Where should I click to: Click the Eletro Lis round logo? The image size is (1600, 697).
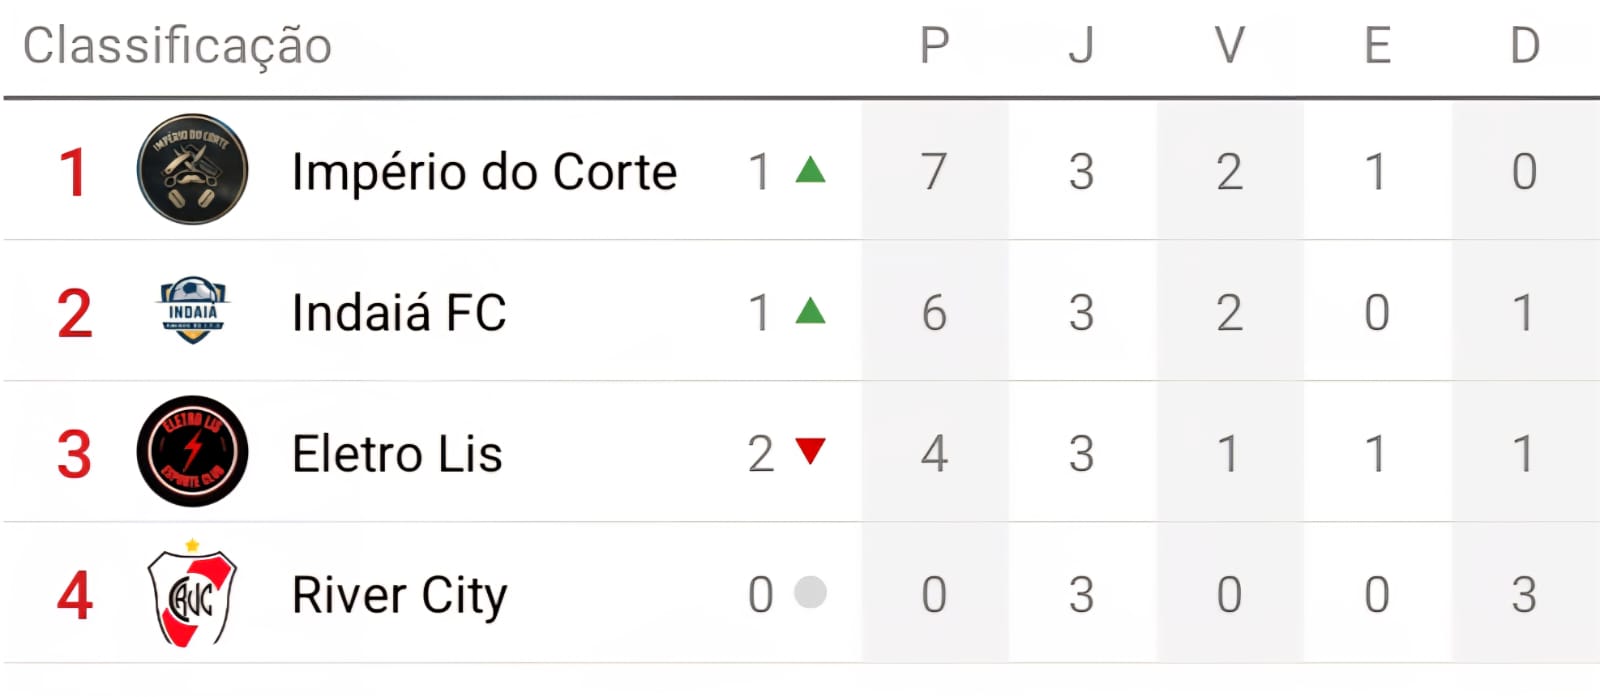click(192, 451)
